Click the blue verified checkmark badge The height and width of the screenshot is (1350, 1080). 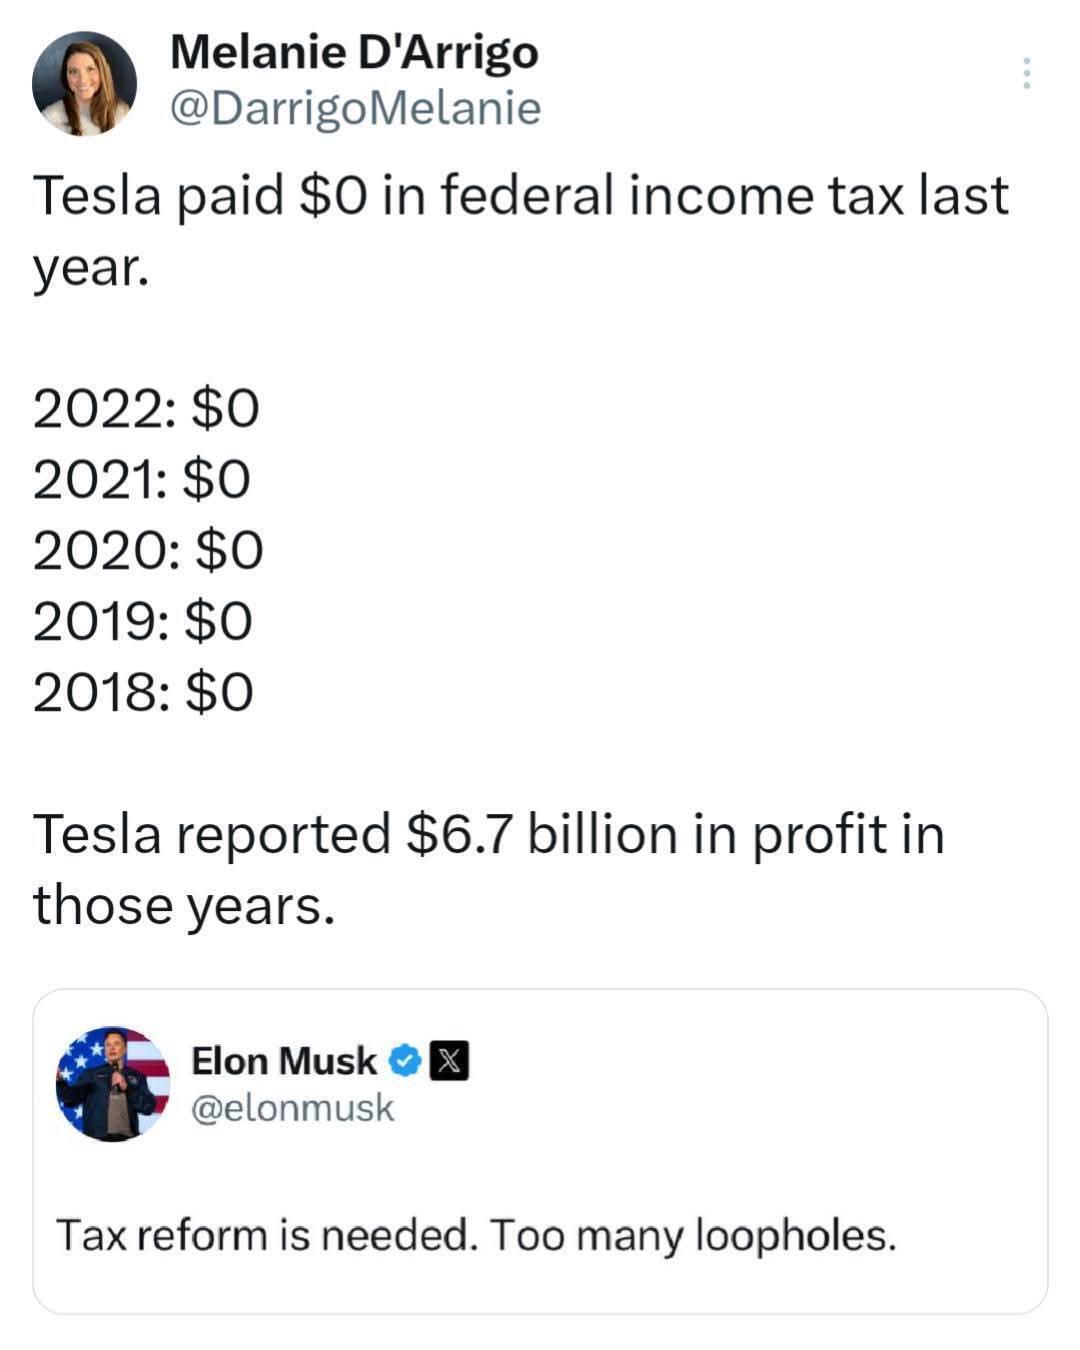coord(404,1061)
